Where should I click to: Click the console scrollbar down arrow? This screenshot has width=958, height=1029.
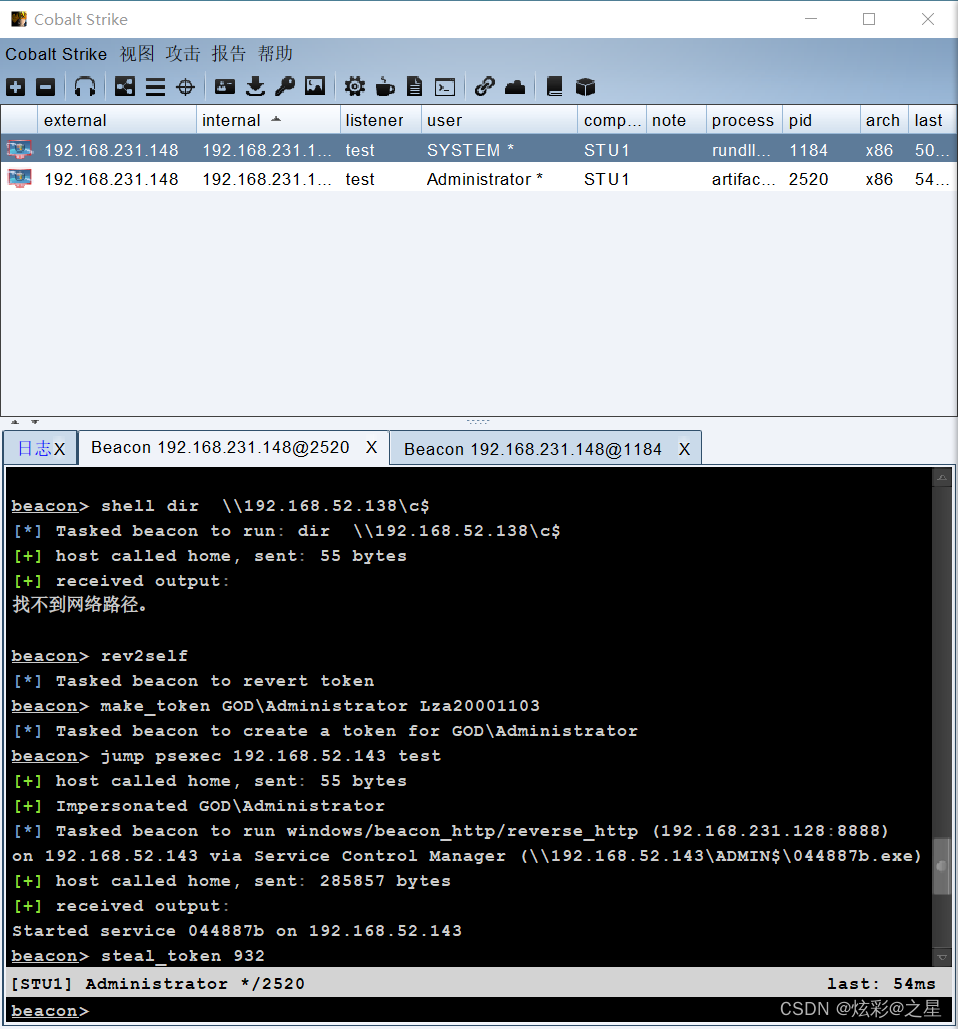tap(942, 957)
